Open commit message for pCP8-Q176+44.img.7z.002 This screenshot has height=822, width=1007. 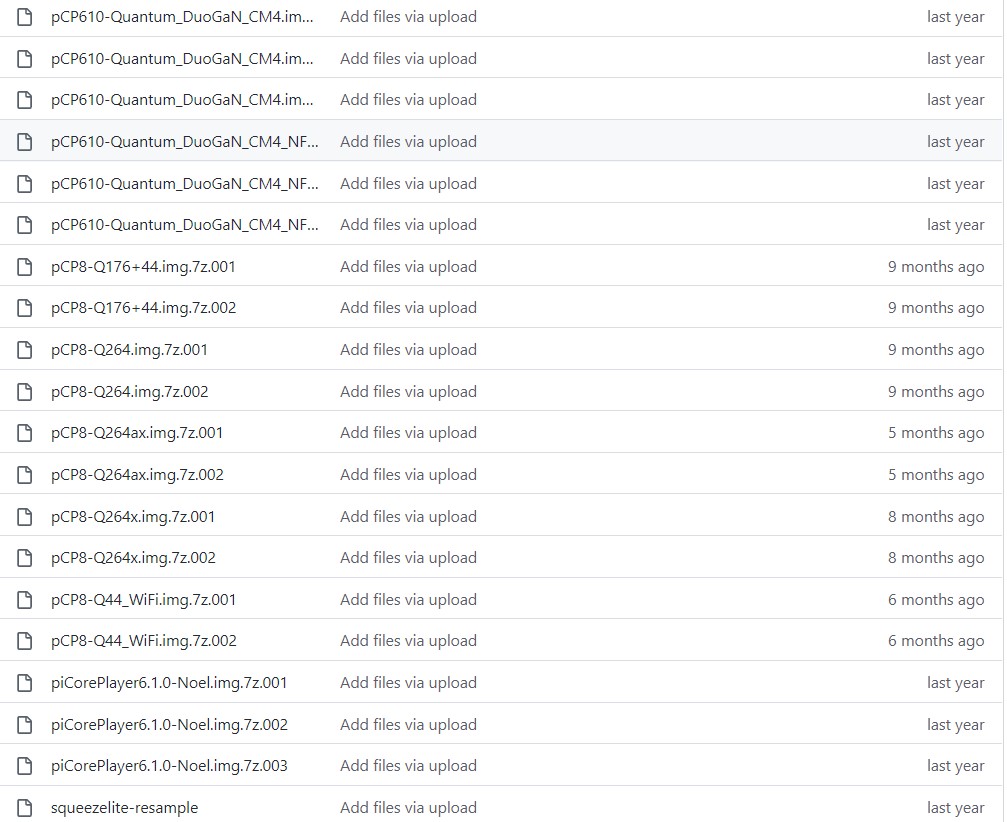click(408, 308)
